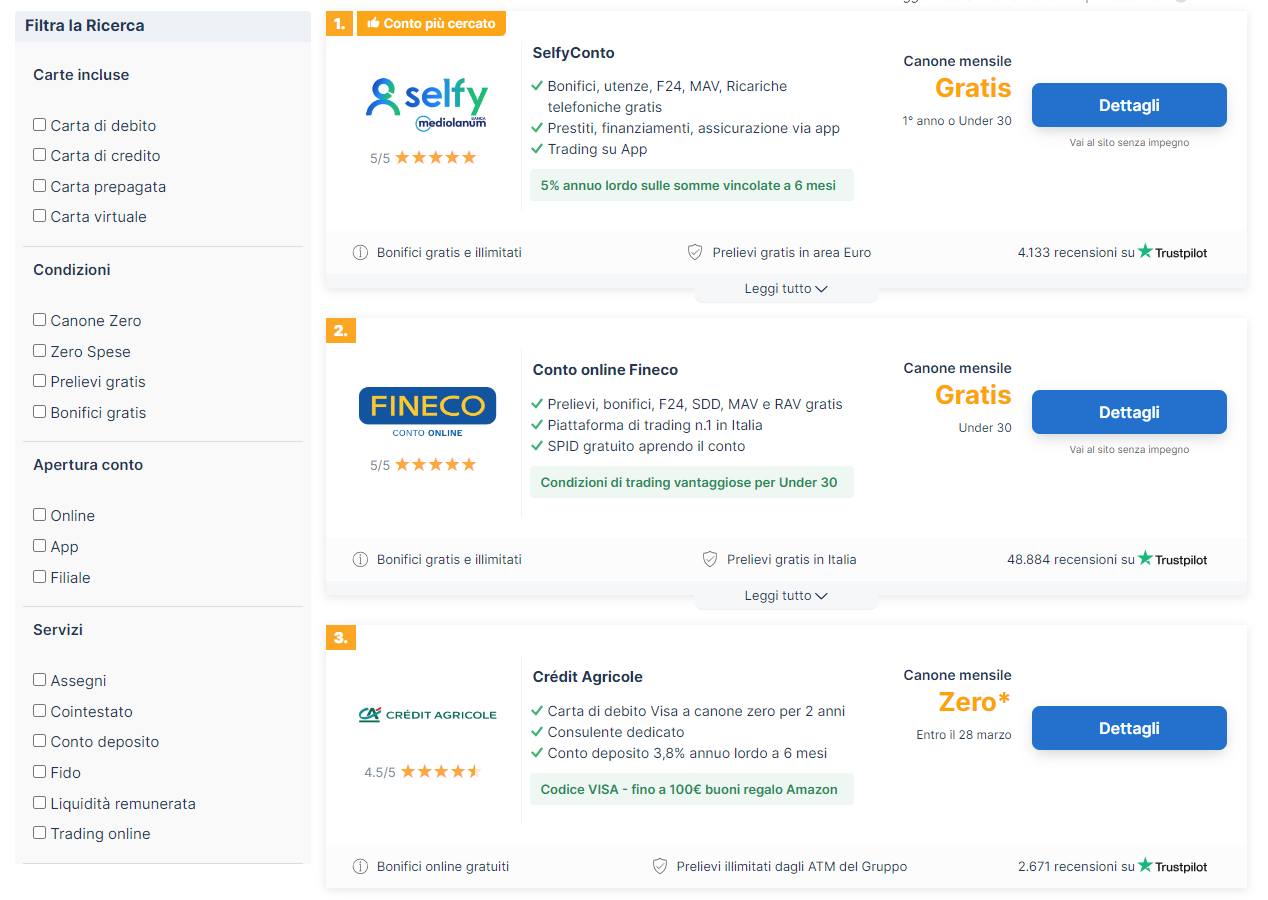Click the thumbs-up Conto più cercato badge
This screenshot has width=1268, height=900.
431,23
